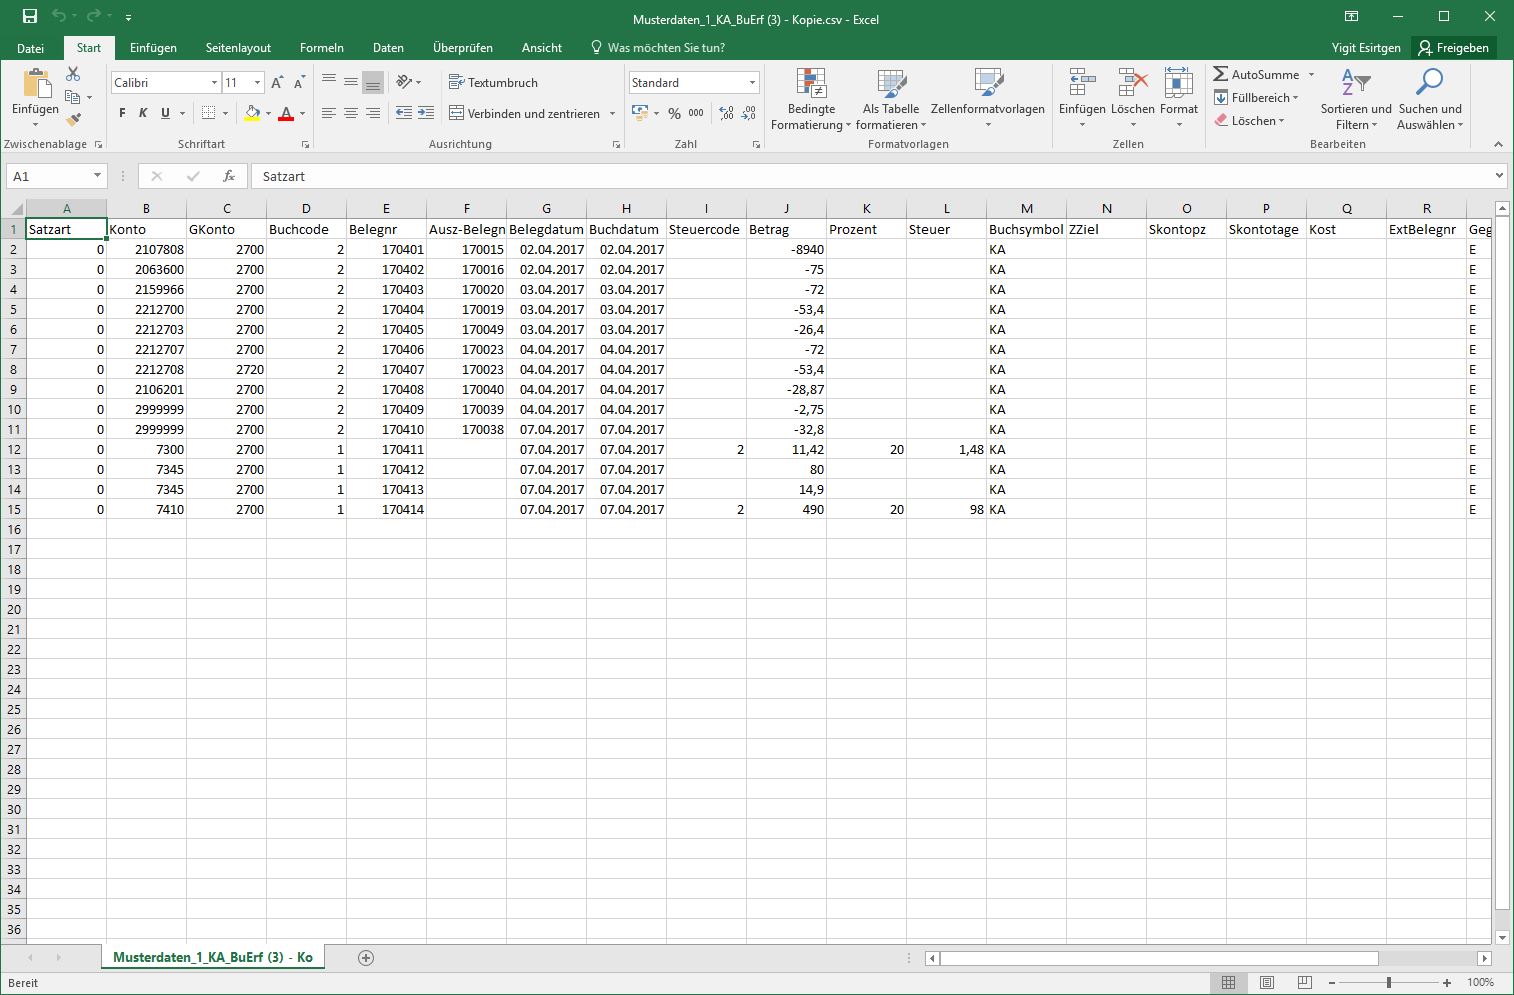Collapse the ribbon with the chevron
Image resolution: width=1514 pixels, height=995 pixels.
(1498, 144)
